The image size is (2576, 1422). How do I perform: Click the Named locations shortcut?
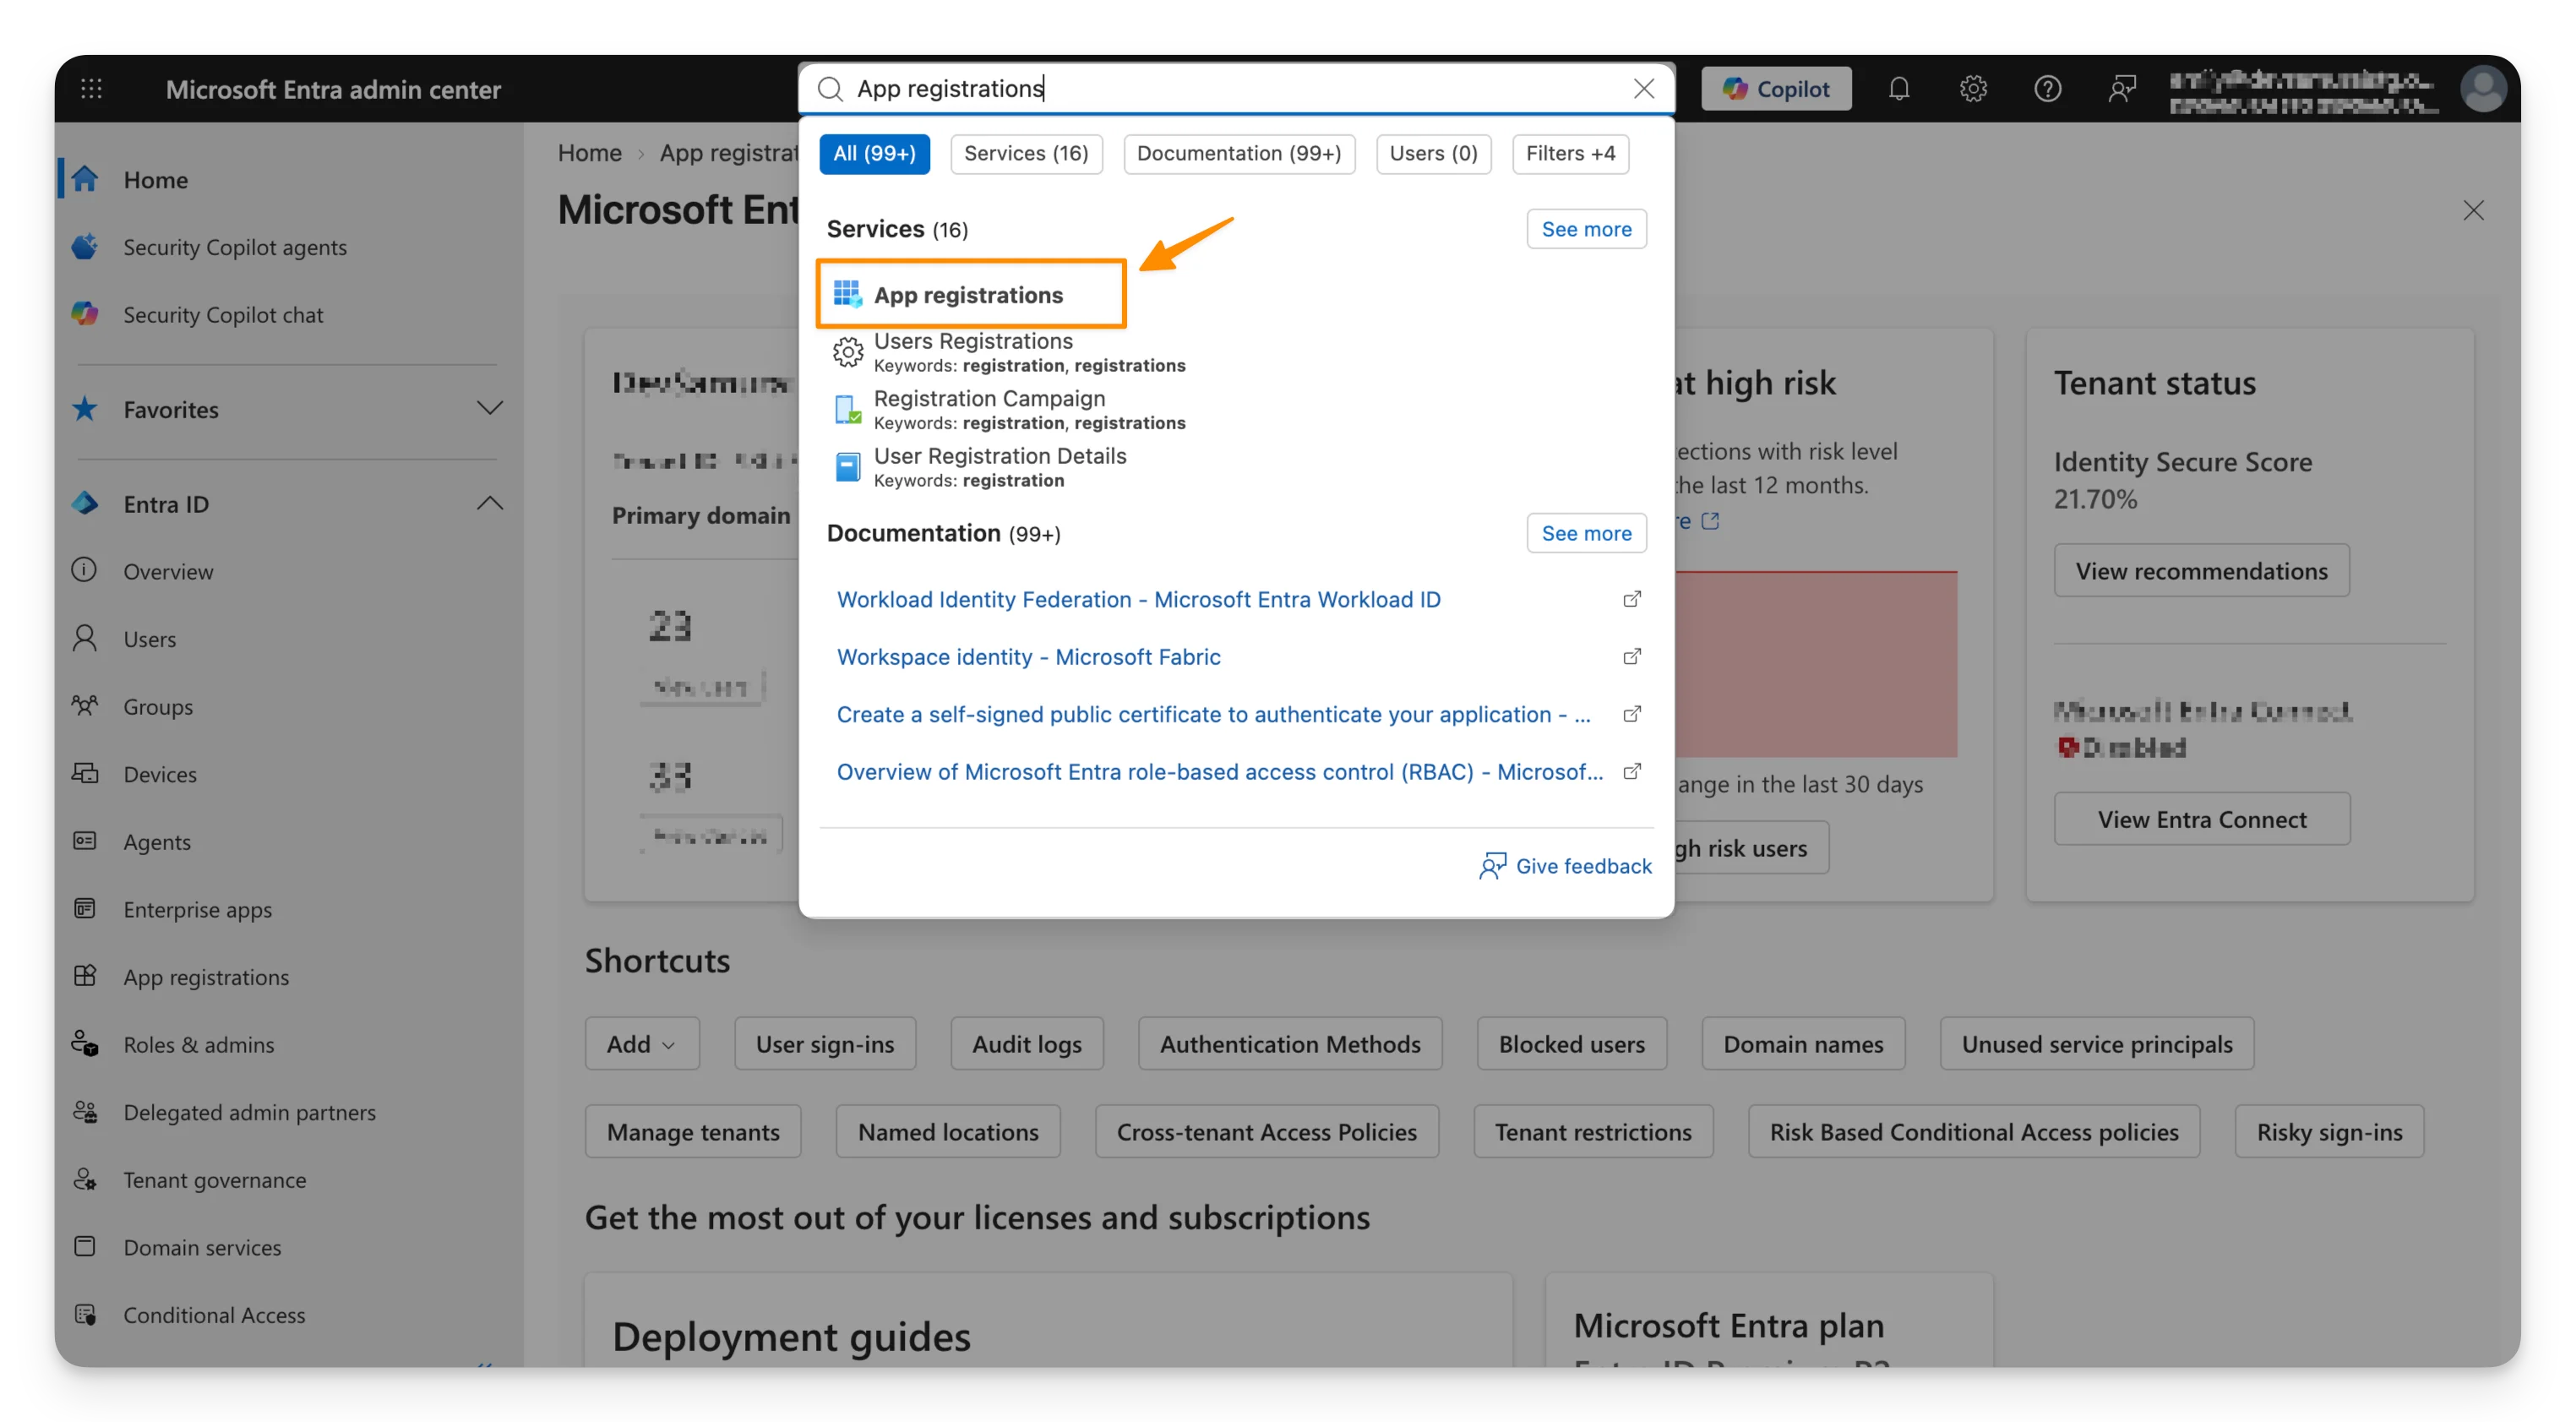947,1131
